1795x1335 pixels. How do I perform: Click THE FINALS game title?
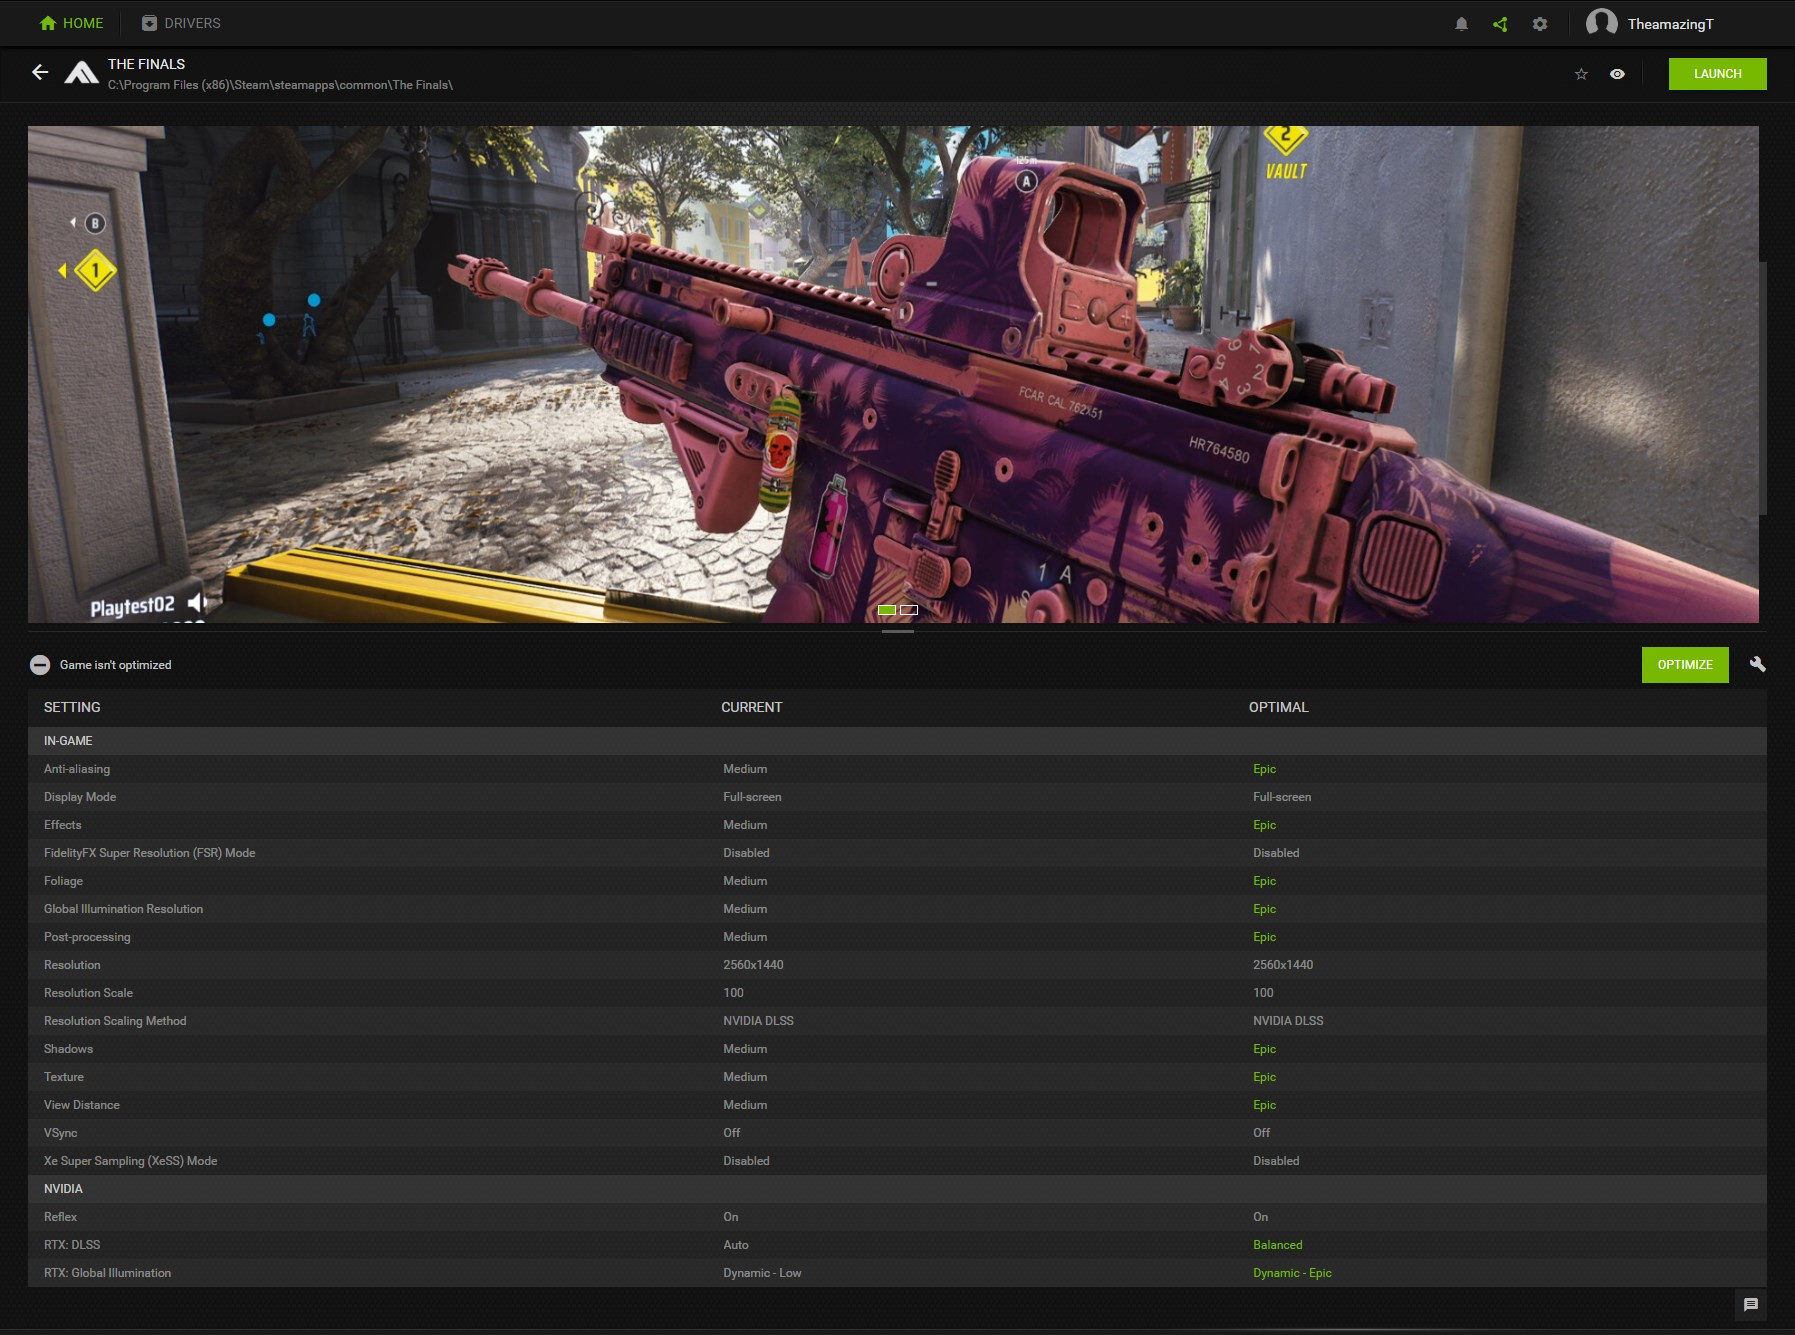pyautogui.click(x=146, y=64)
